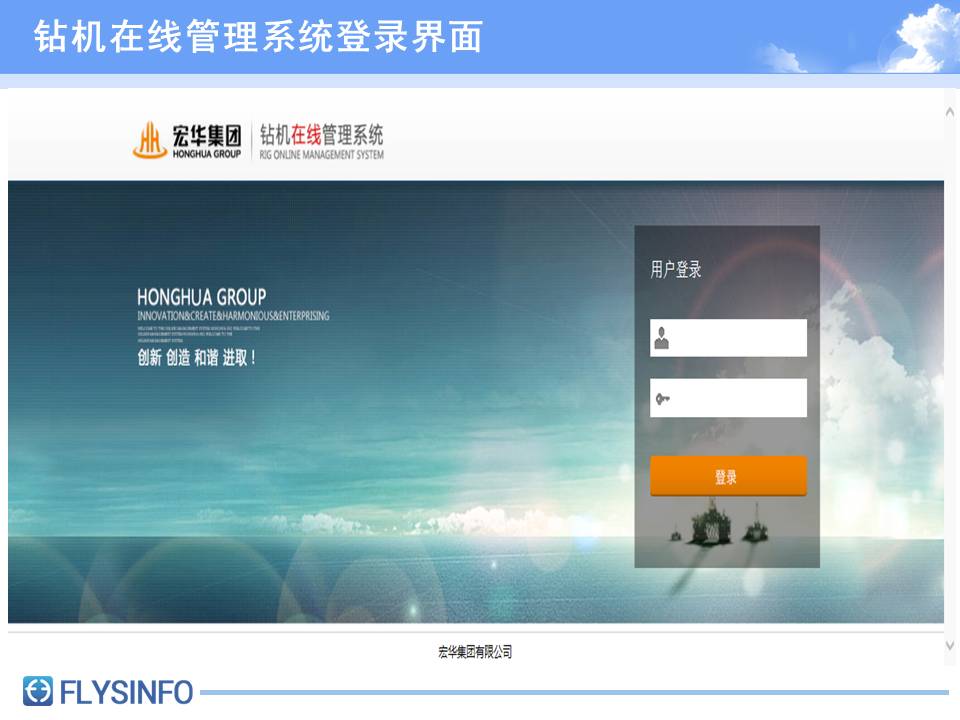The height and width of the screenshot is (720, 960).
Task: Click the oil rig platform image
Action: [720, 522]
